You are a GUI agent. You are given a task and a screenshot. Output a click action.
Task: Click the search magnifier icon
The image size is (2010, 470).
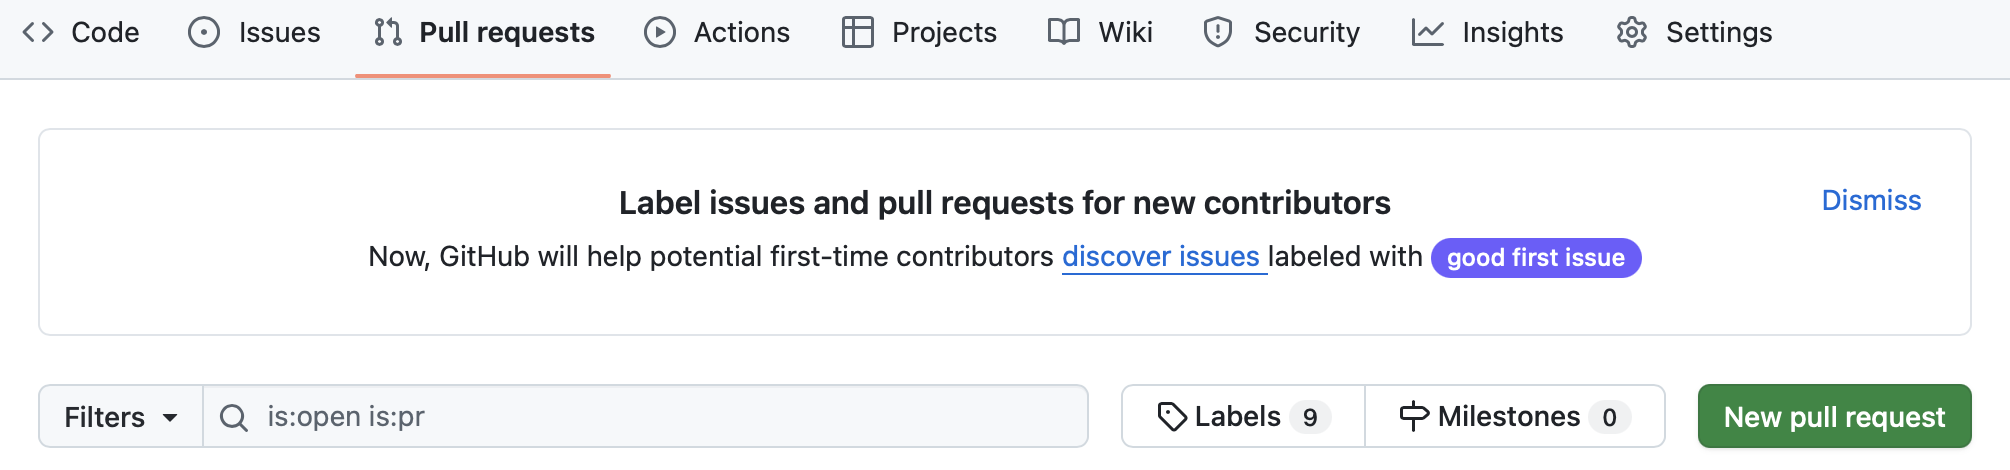[234, 417]
